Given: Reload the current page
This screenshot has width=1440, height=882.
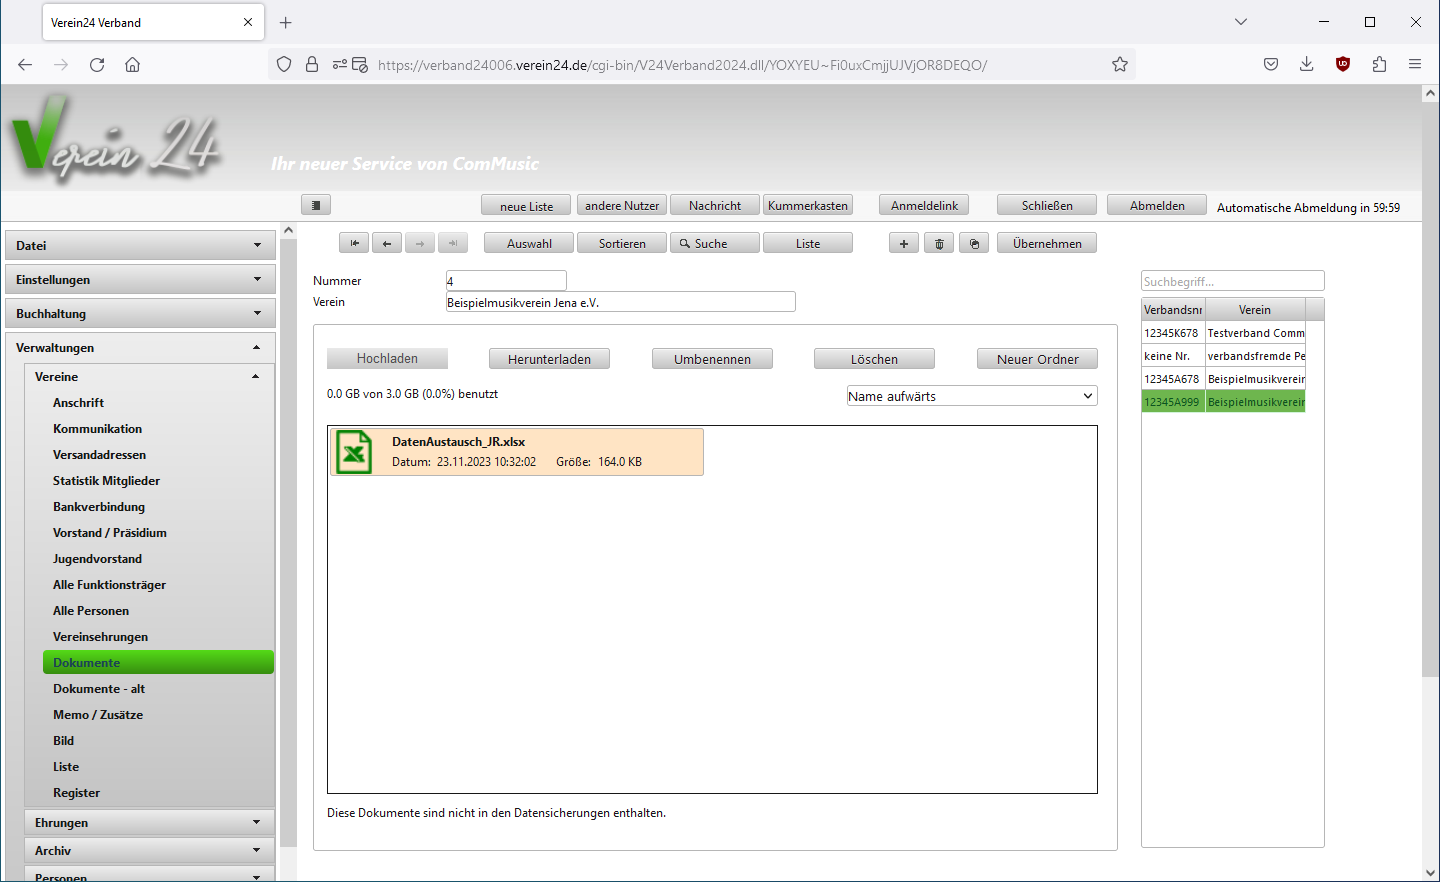Looking at the screenshot, I should tap(97, 65).
